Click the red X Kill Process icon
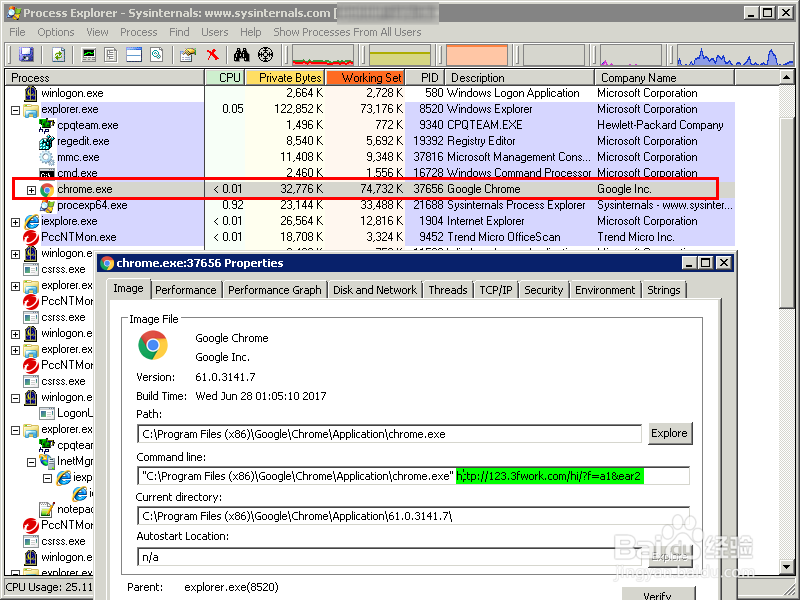This screenshot has height=600, width=800. click(212, 54)
